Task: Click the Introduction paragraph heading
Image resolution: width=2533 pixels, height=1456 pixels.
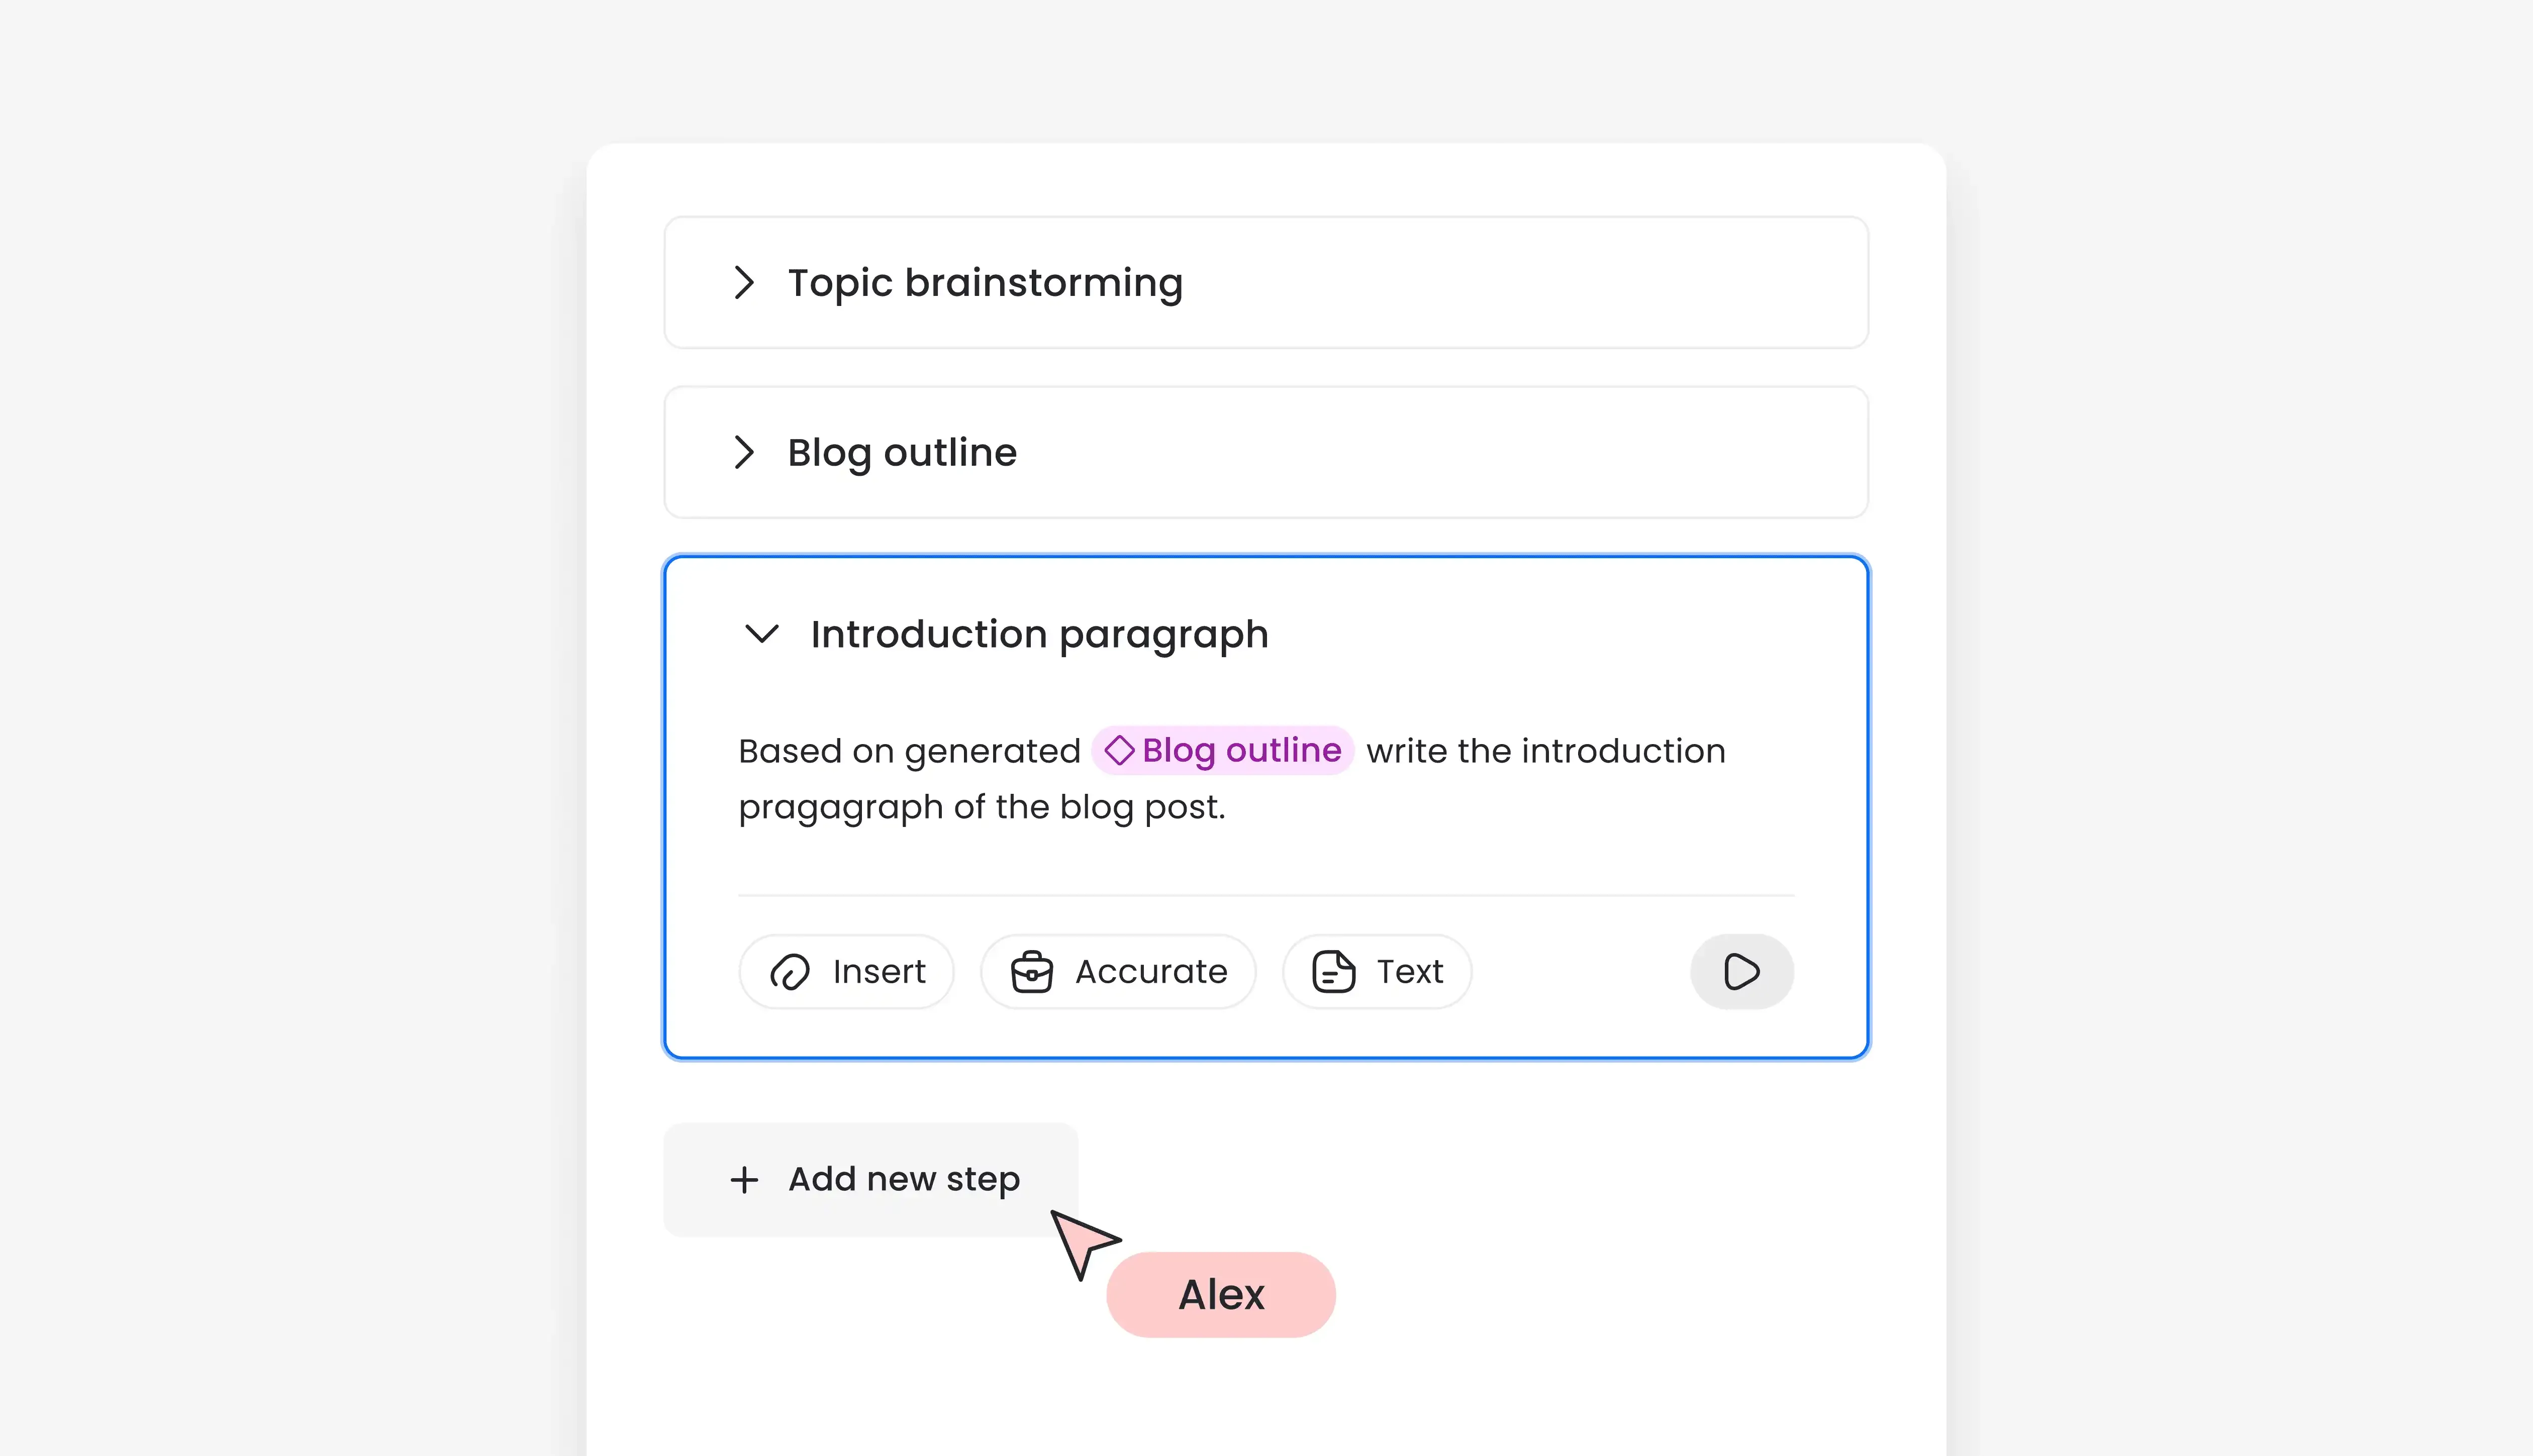Action: [1039, 635]
